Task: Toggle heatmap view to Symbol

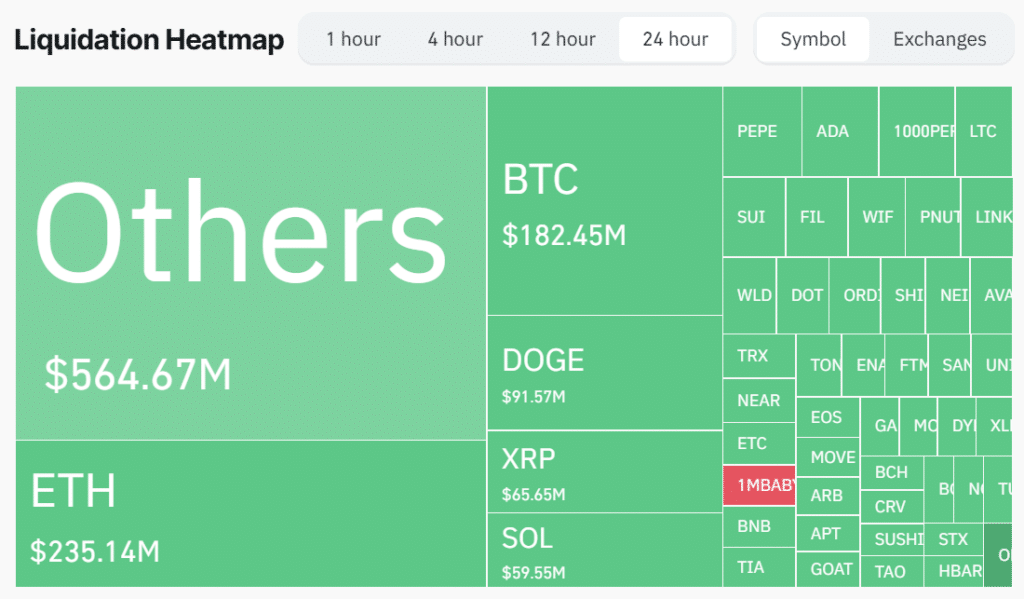Action: pos(813,39)
